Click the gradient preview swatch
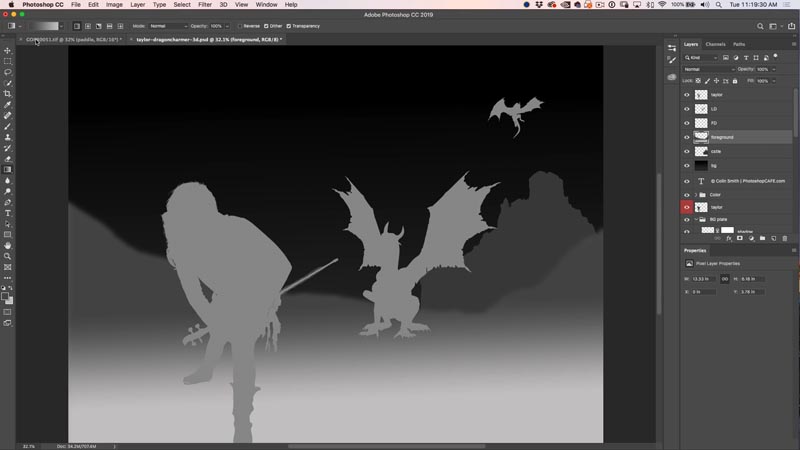The height and width of the screenshot is (450, 800). [44, 26]
